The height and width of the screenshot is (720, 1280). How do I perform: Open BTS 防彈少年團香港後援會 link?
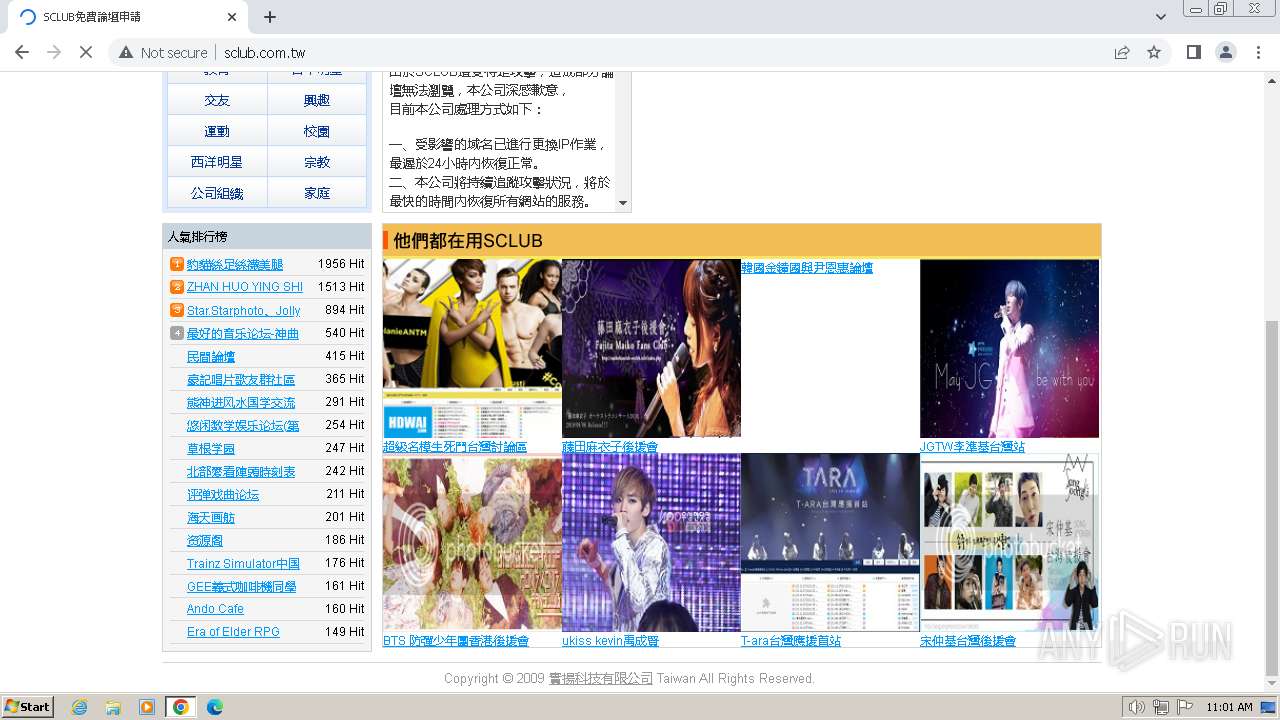[x=456, y=640]
